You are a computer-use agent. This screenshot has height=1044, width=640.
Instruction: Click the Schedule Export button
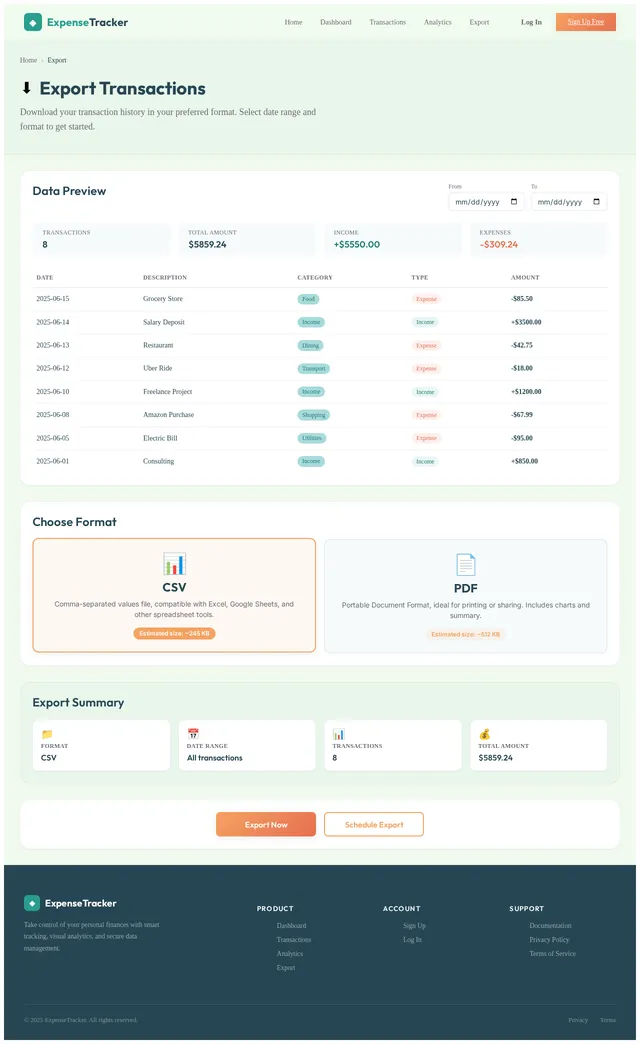[x=374, y=824]
